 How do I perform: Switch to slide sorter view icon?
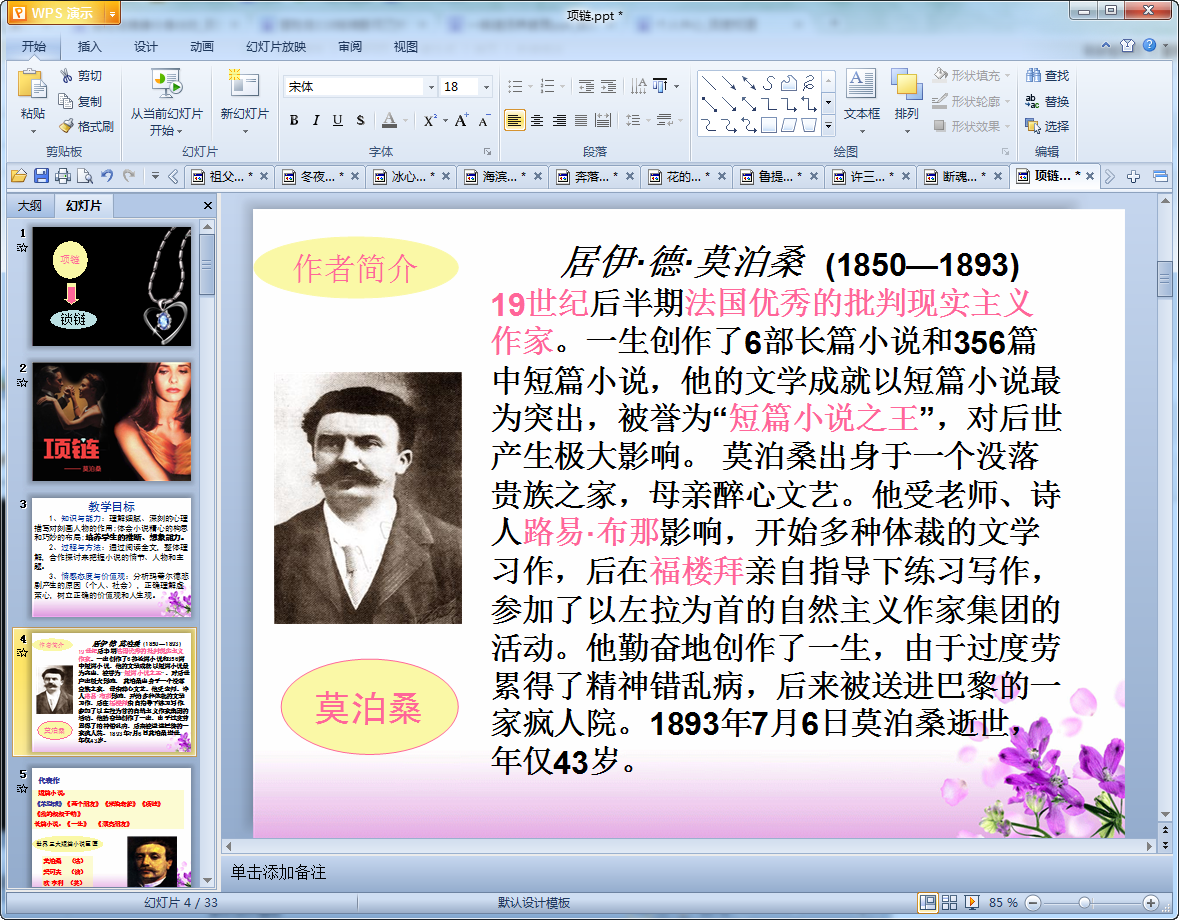(x=950, y=903)
